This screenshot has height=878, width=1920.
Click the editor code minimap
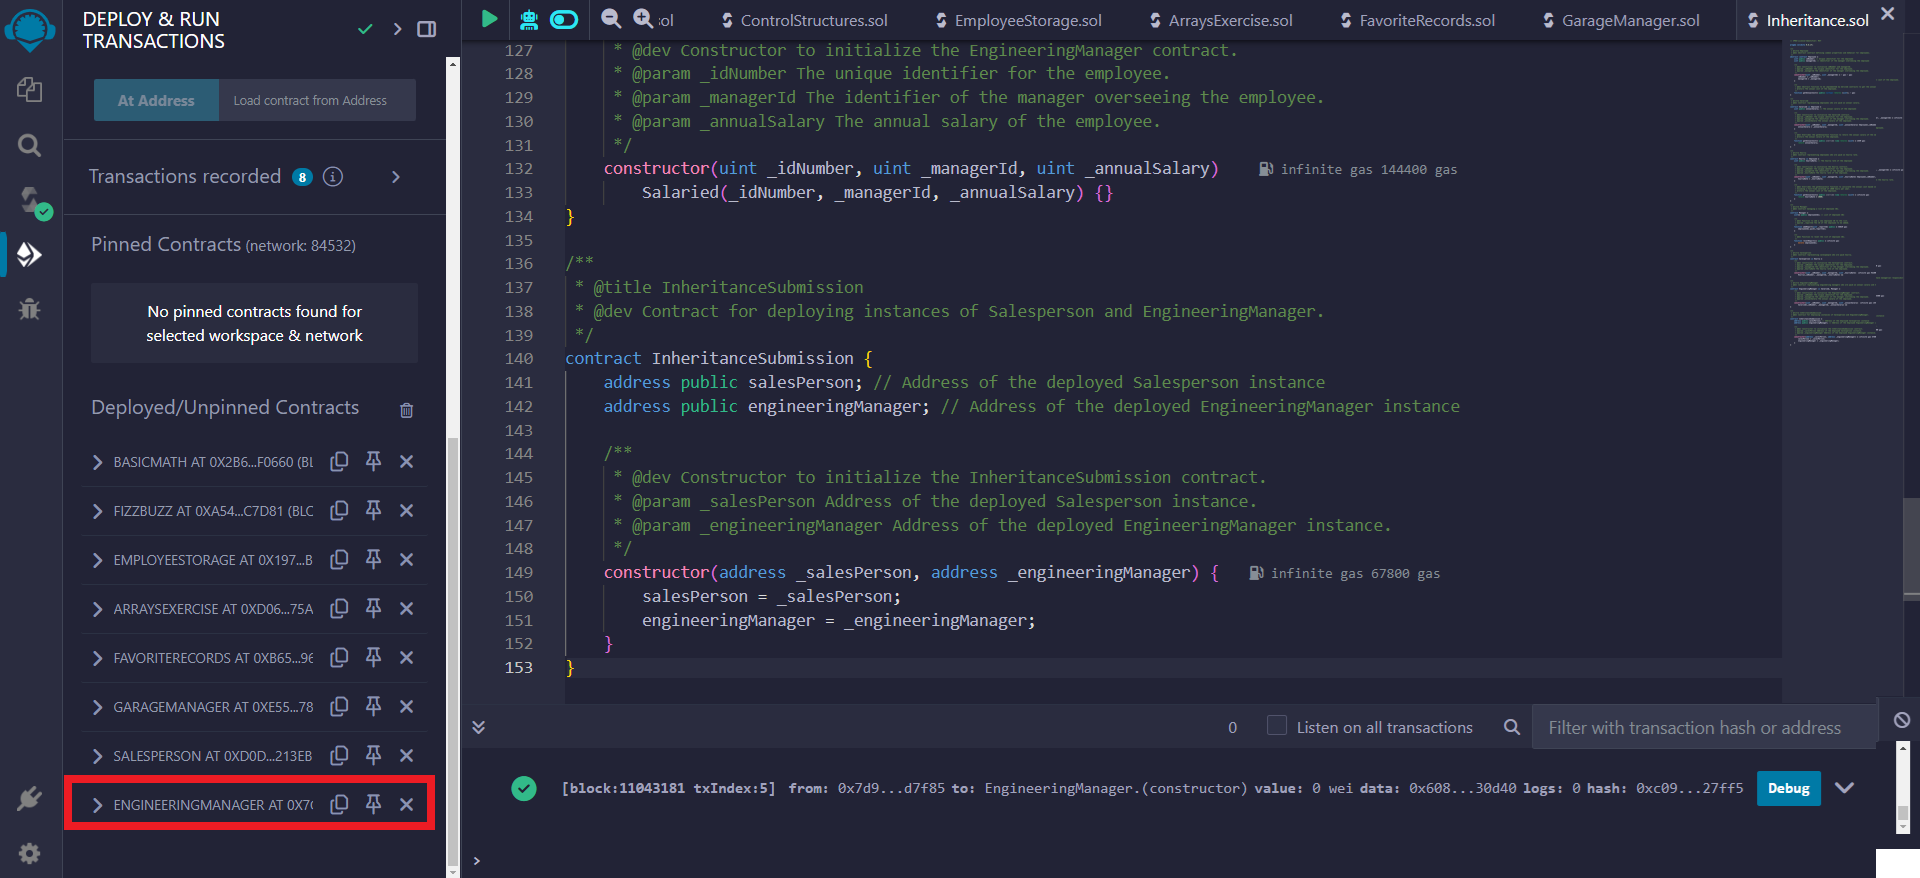[1841, 195]
